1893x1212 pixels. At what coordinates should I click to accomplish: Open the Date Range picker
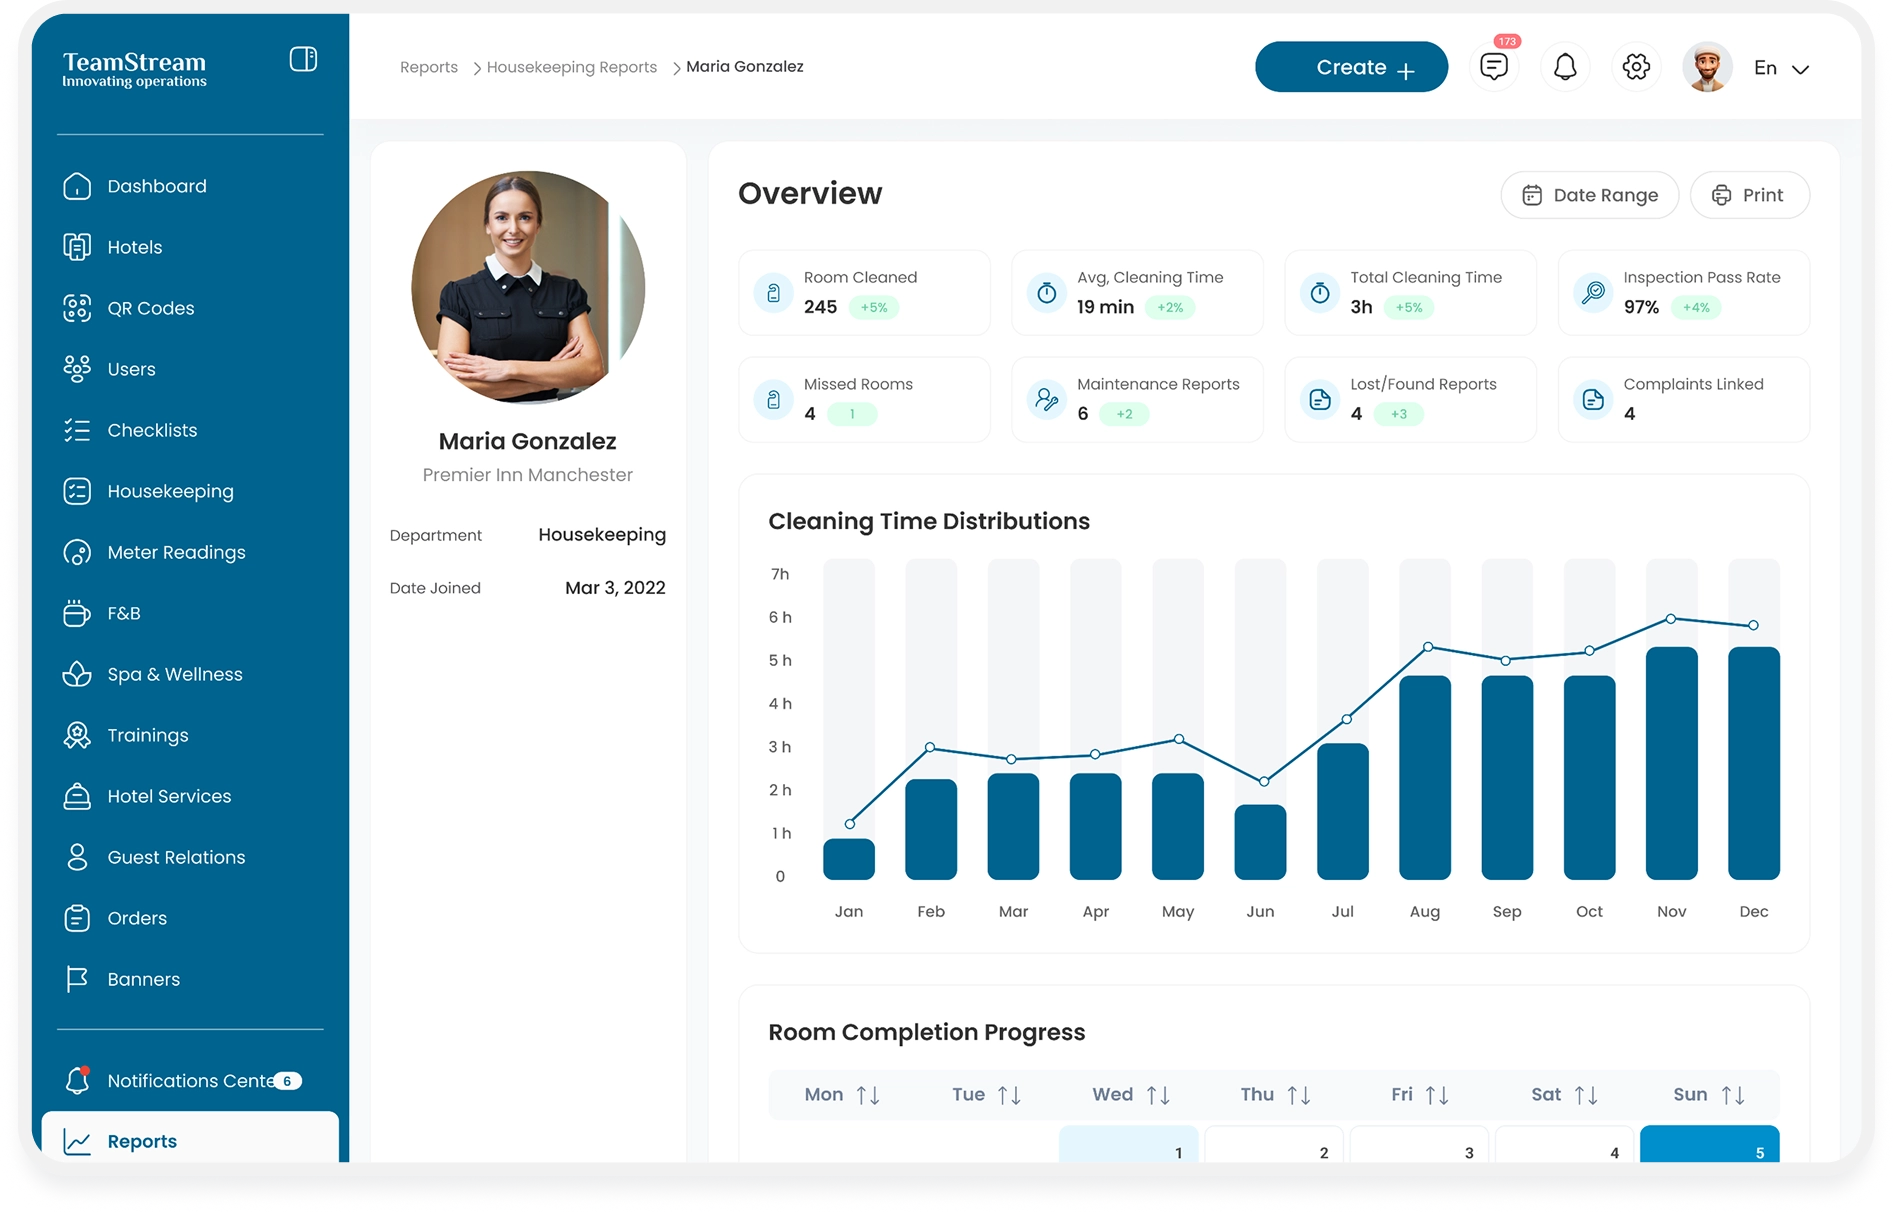pyautogui.click(x=1589, y=195)
